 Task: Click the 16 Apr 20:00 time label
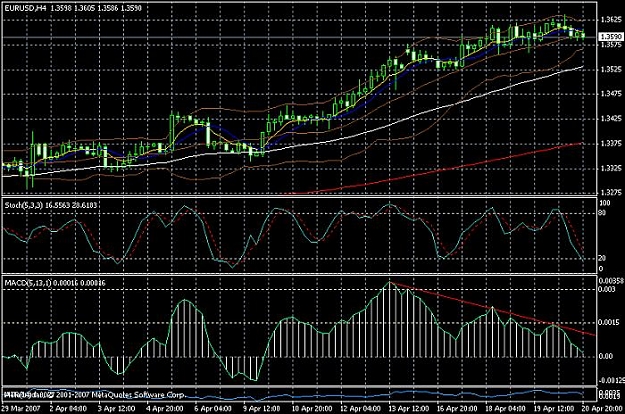pyautogui.click(x=457, y=409)
